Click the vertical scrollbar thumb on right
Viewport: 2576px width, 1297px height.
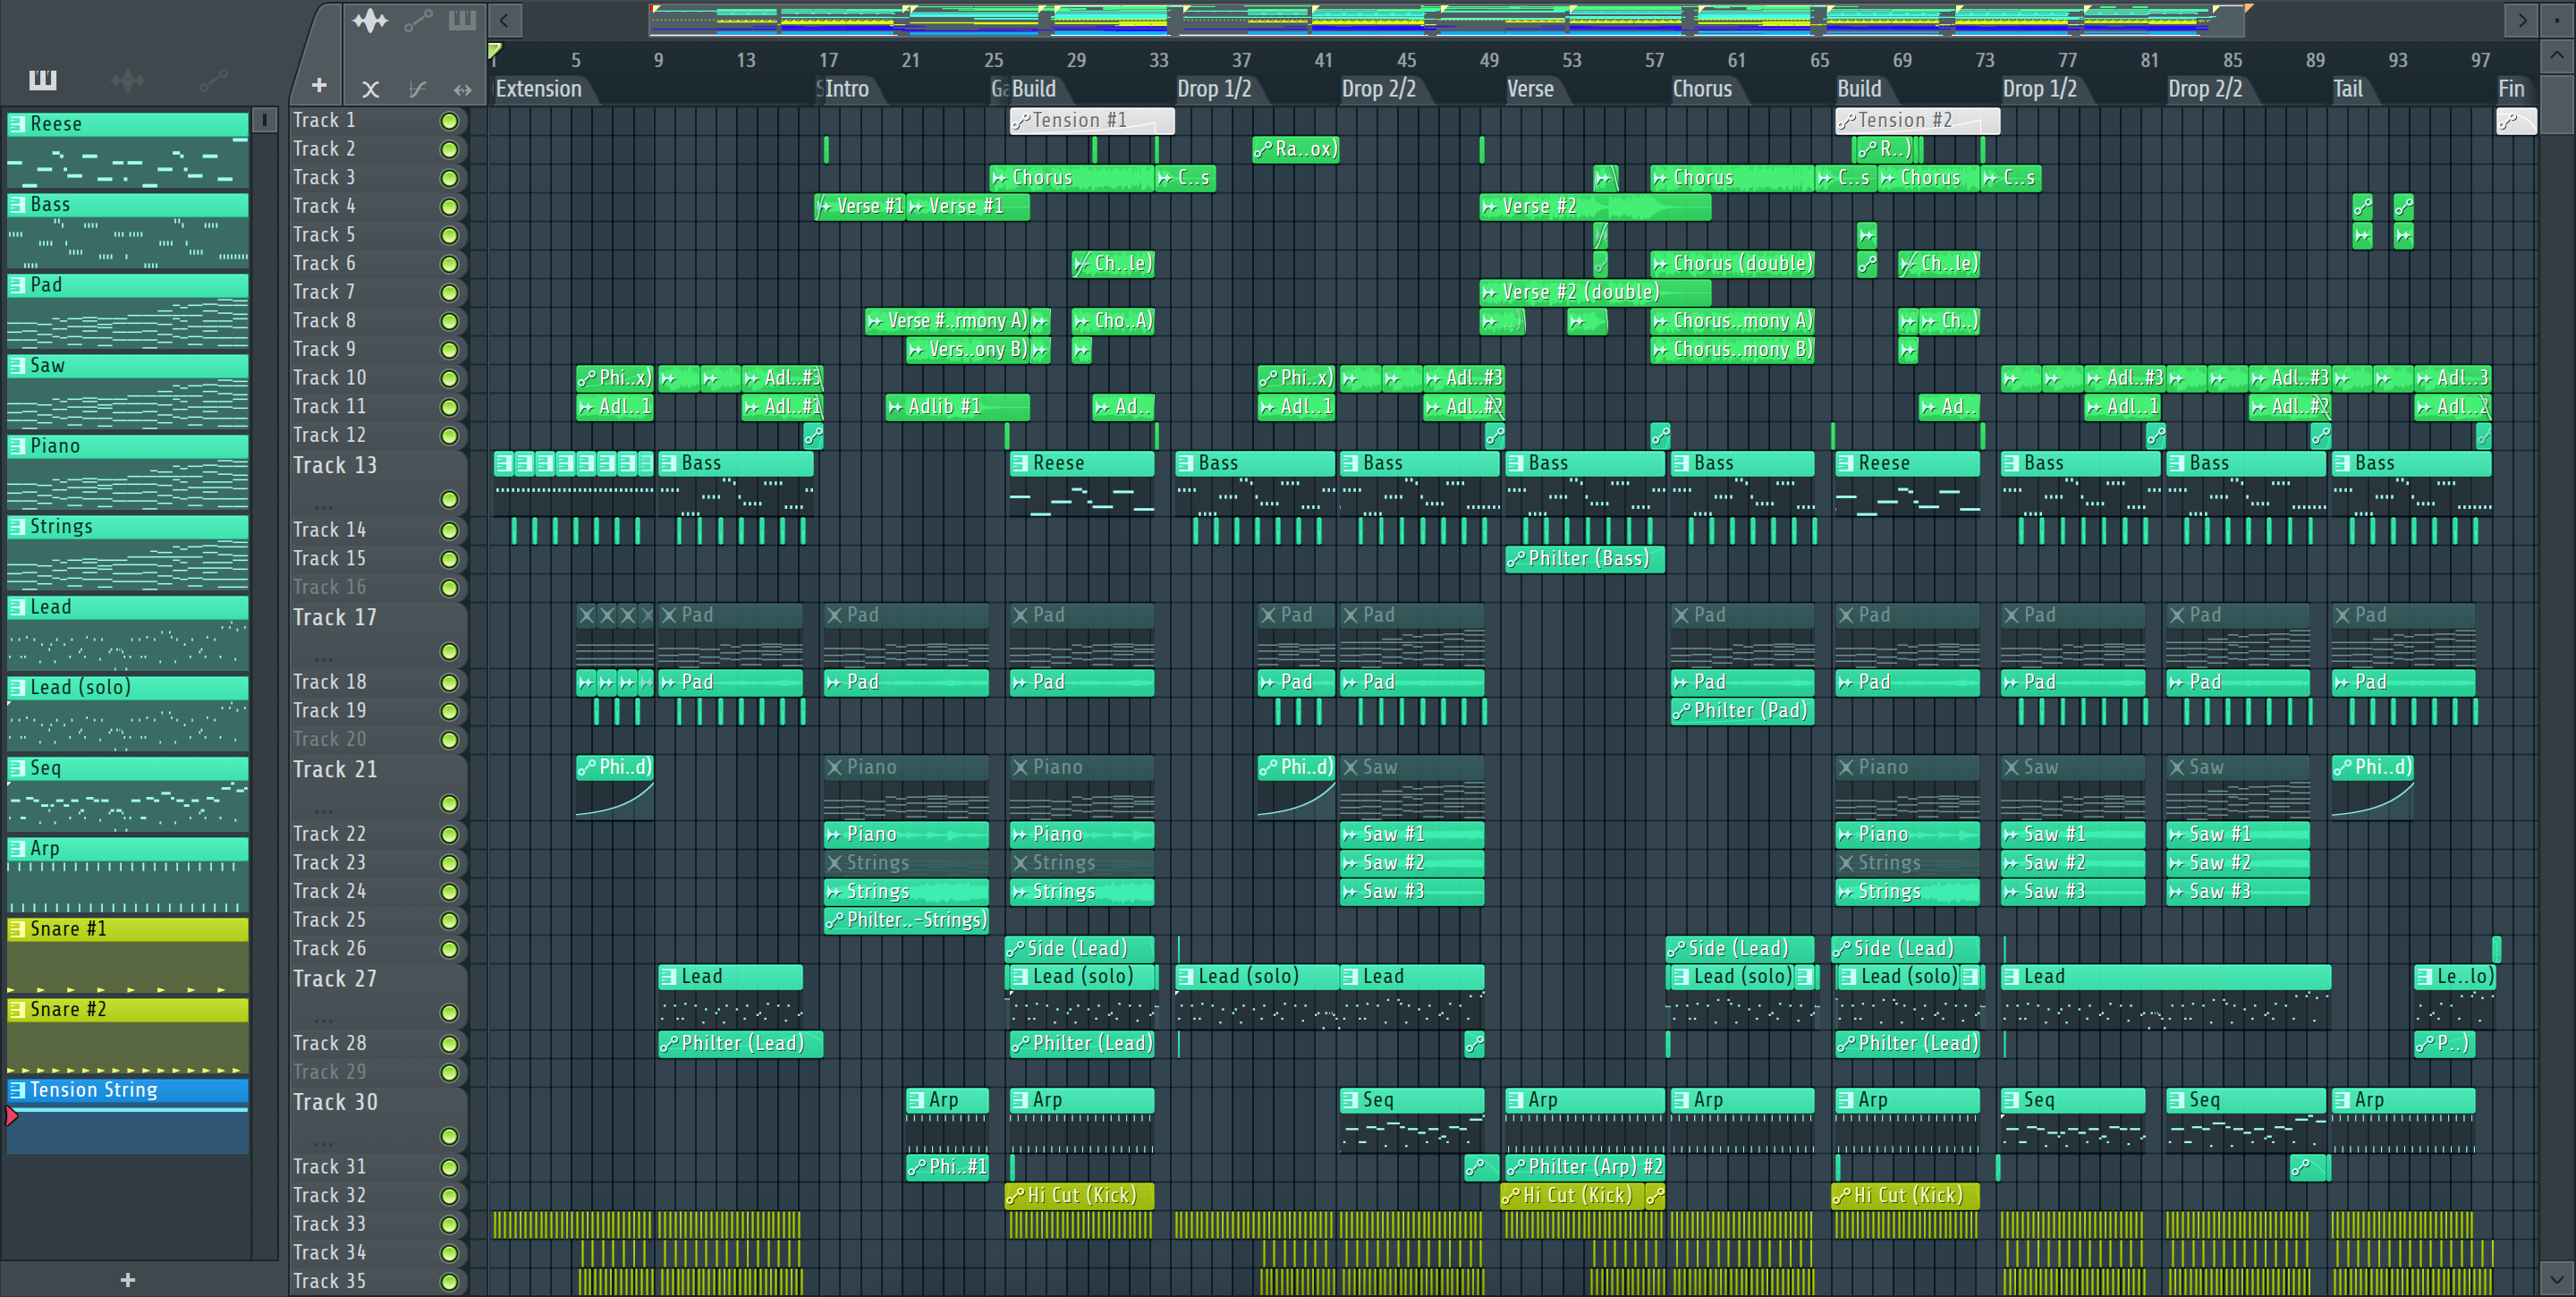2557,102
